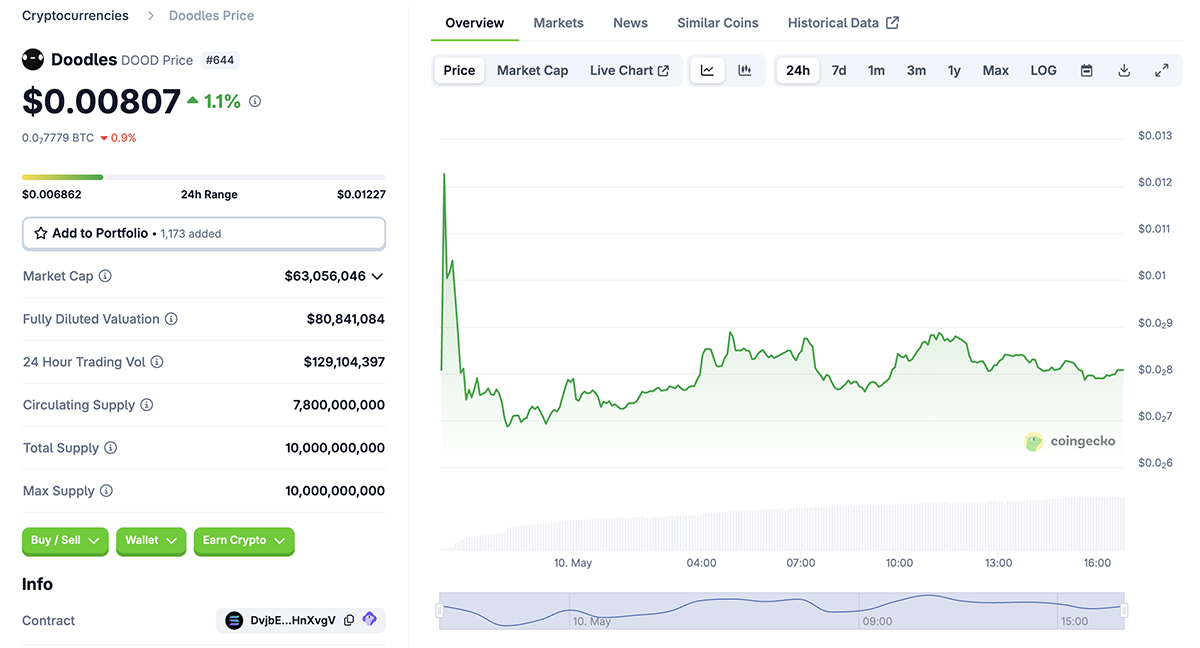Image resolution: width=1200 pixels, height=648 pixels.
Task: Click the price info icon beside 1.1%
Action: 255,101
